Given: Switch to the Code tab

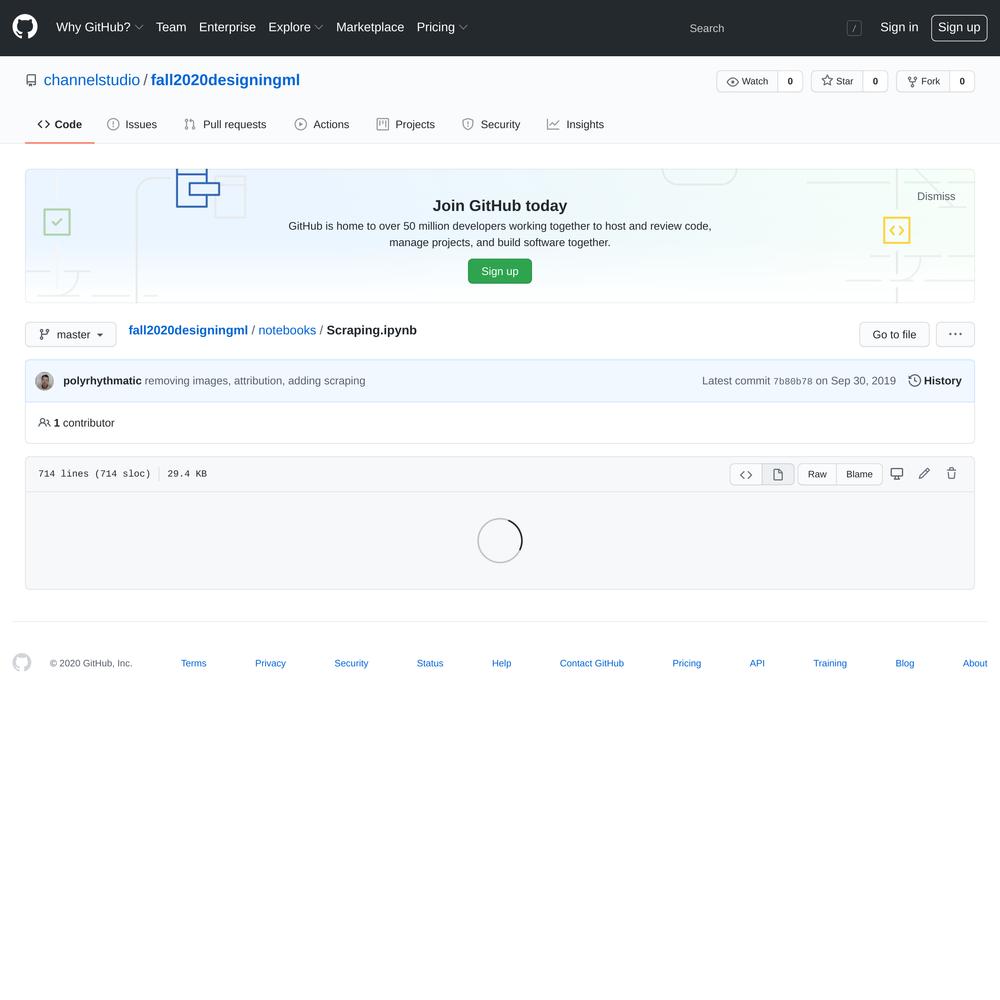Looking at the screenshot, I should [60, 124].
